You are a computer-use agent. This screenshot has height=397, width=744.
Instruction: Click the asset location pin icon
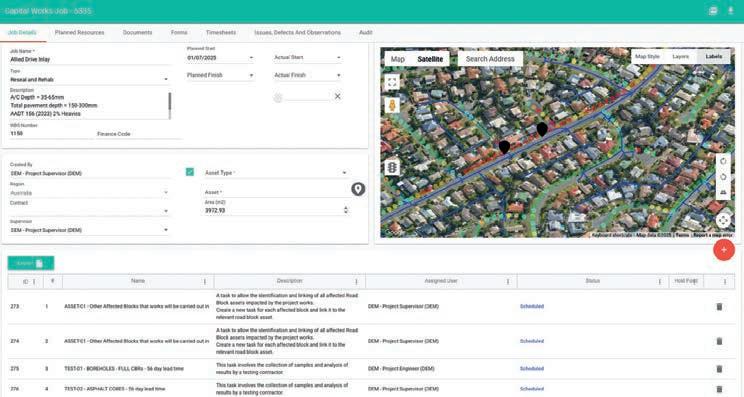(358, 189)
